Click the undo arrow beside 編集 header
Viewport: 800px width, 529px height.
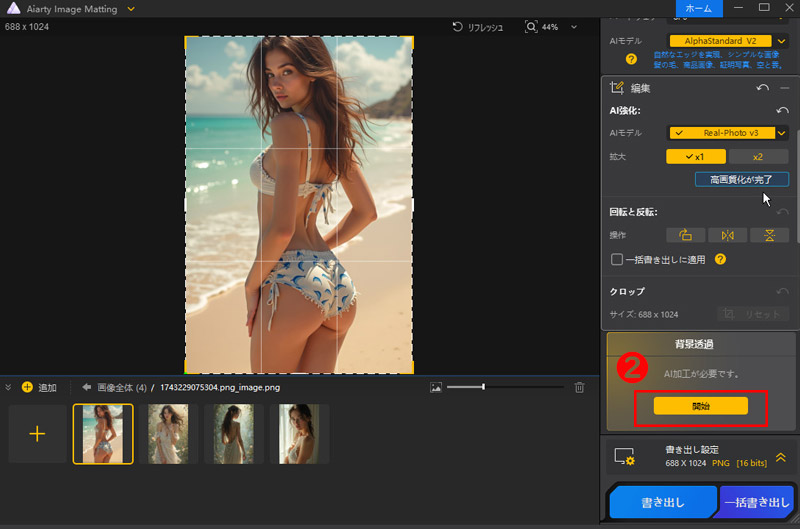763,89
